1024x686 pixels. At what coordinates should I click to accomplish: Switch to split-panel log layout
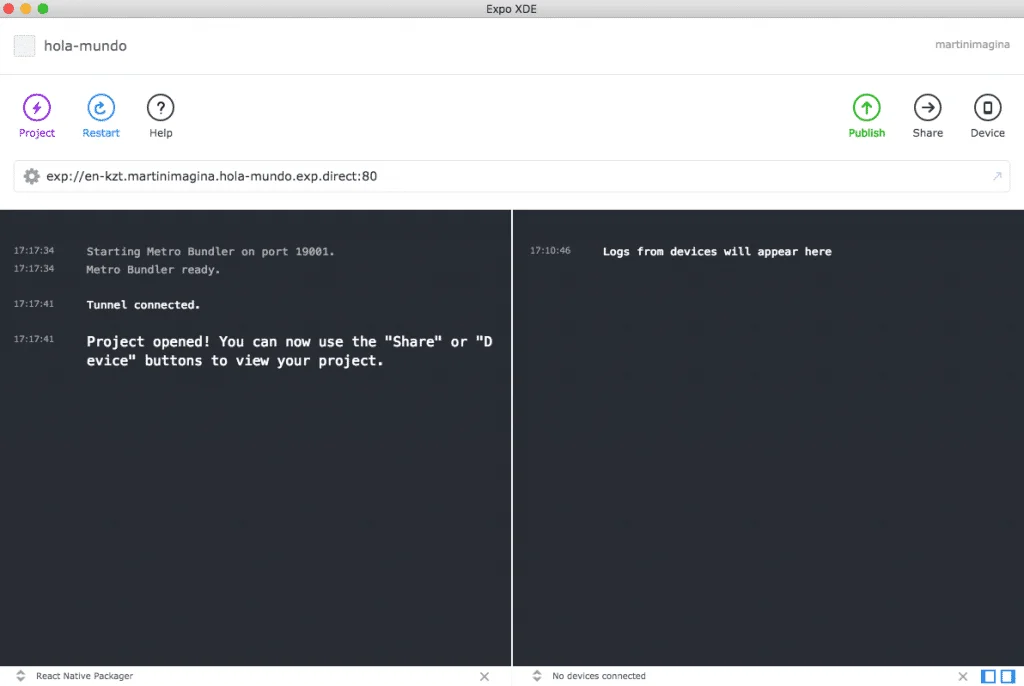1008,676
